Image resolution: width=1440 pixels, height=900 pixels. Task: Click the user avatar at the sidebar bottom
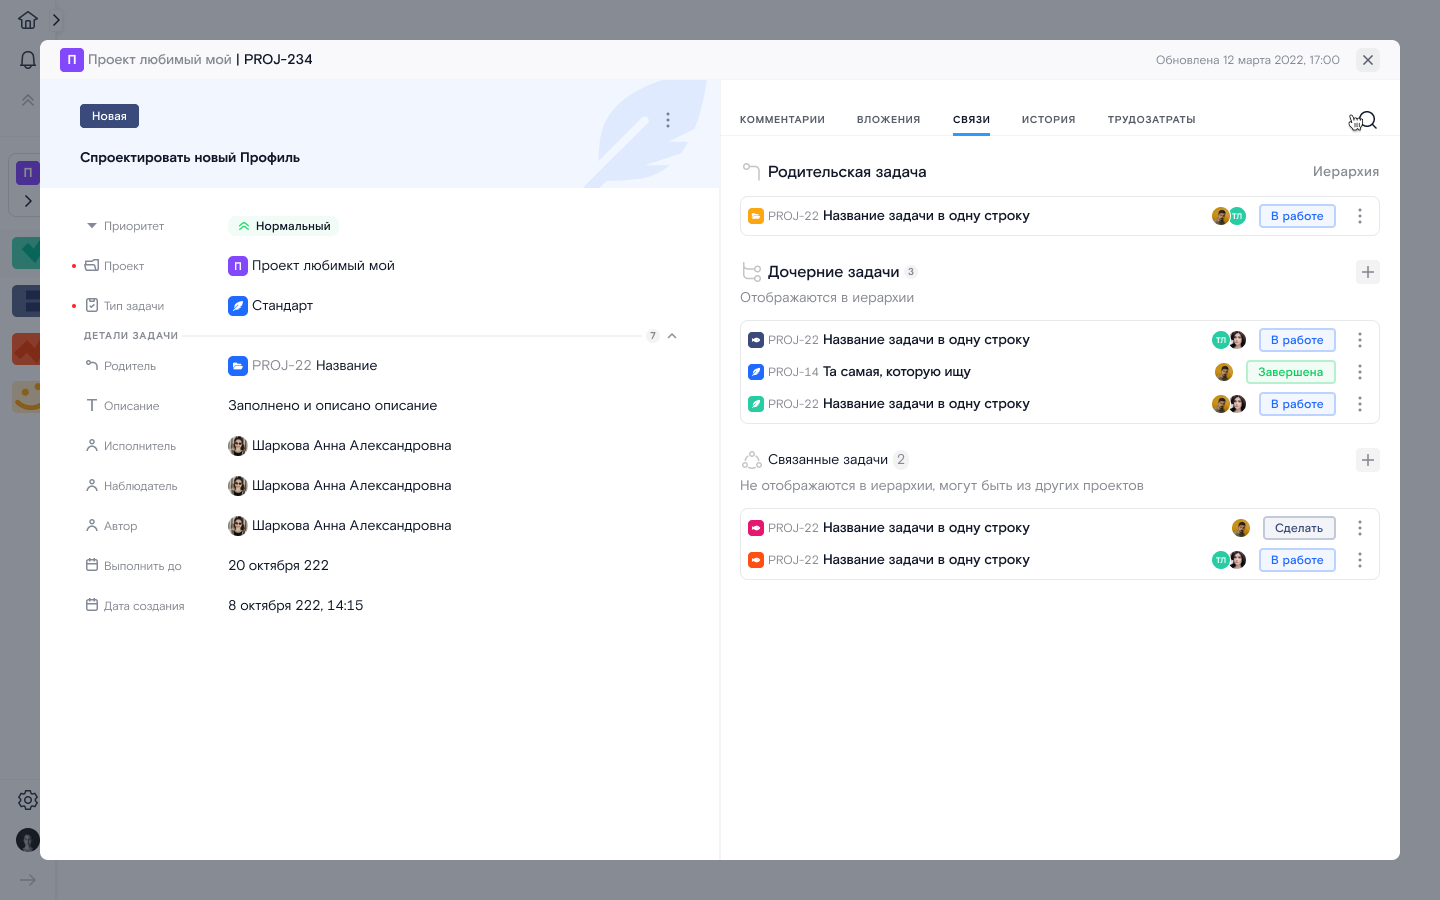[28, 840]
